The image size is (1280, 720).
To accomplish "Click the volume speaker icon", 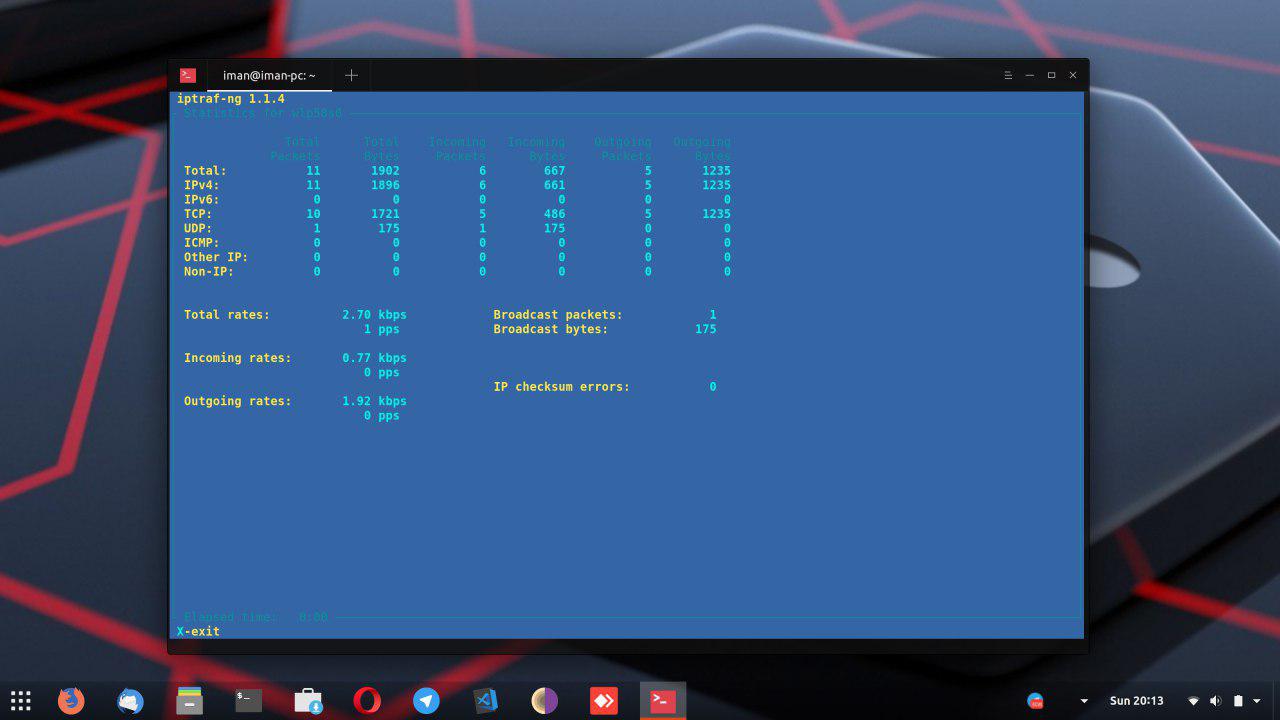I will pyautogui.click(x=1215, y=701).
